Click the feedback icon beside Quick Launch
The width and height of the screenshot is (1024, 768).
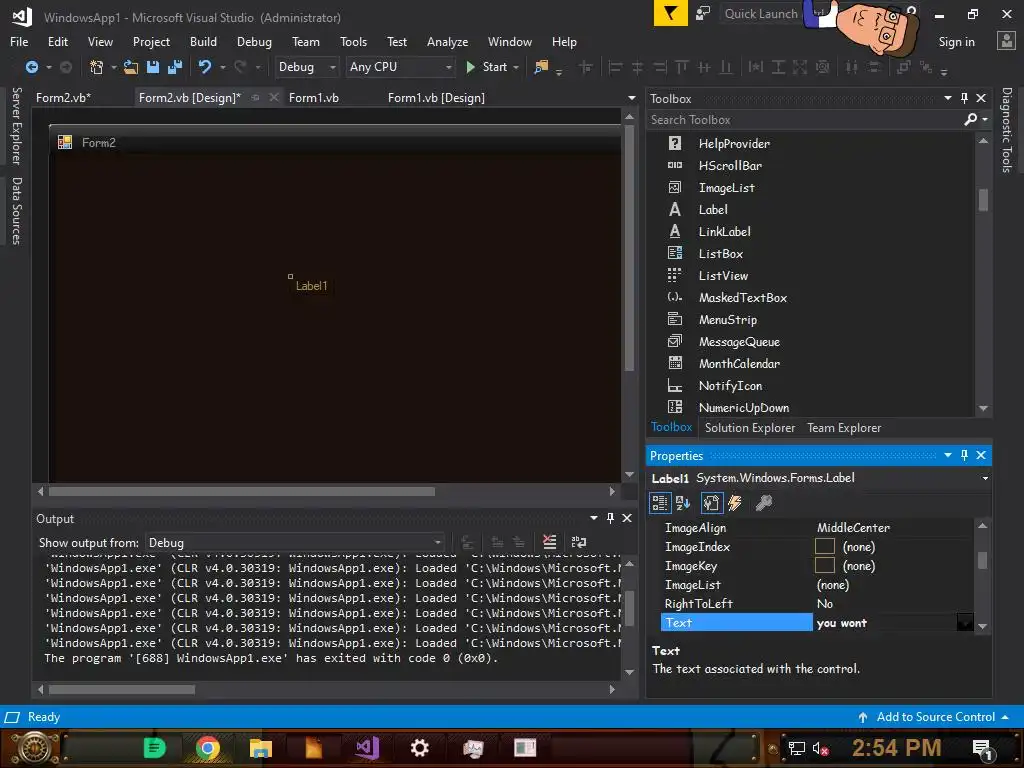click(703, 13)
